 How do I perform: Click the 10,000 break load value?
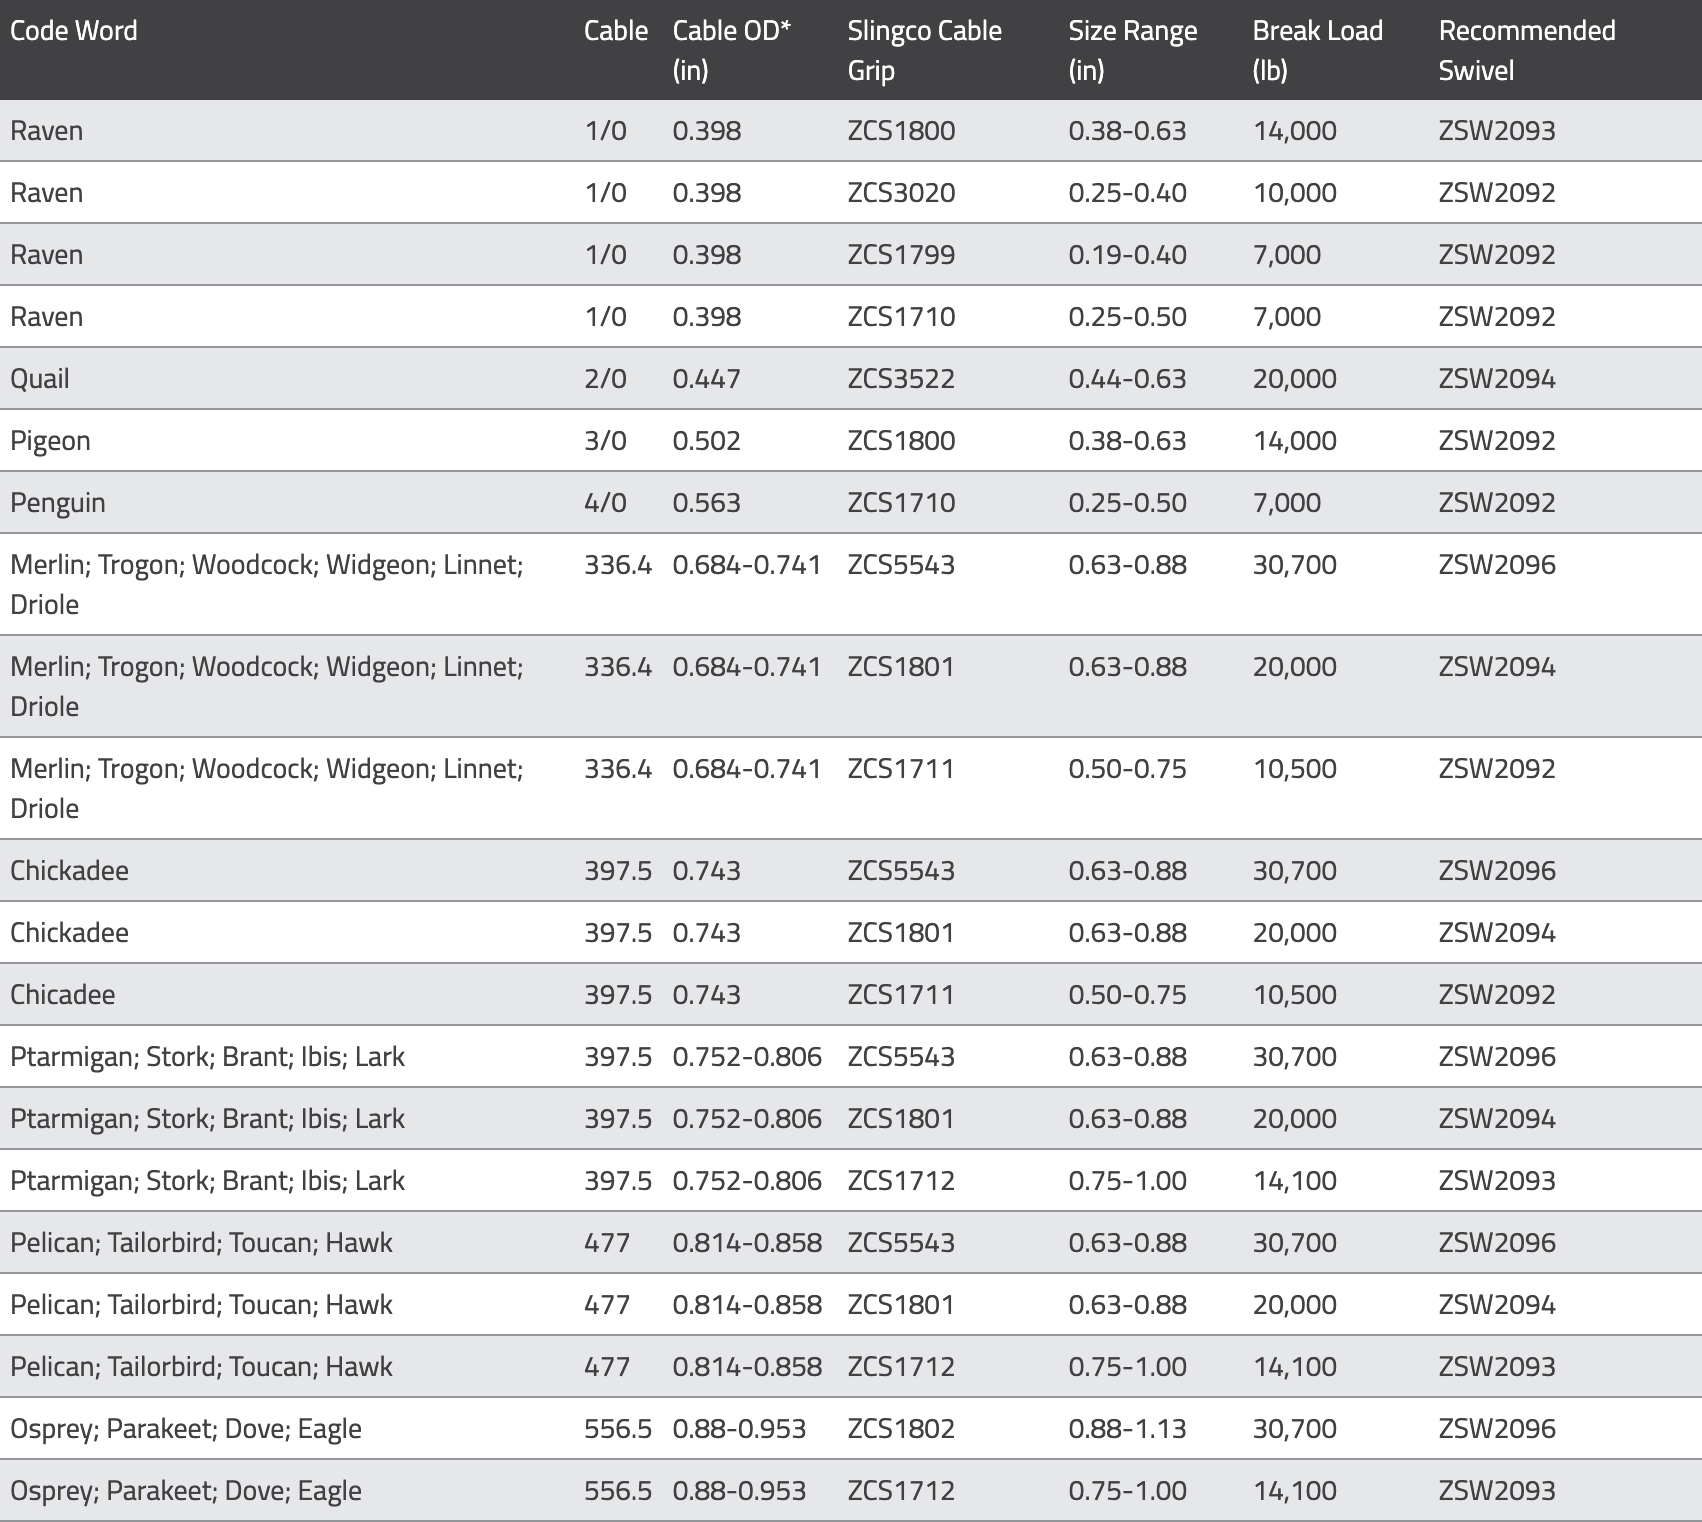click(x=1294, y=193)
